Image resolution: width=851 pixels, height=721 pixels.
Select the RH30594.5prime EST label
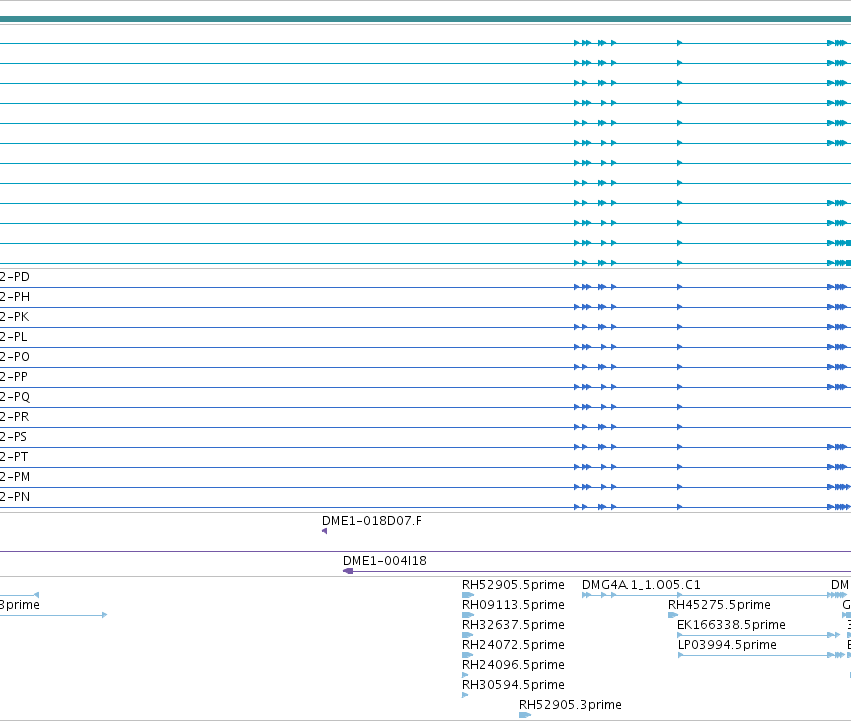pyautogui.click(x=513, y=685)
